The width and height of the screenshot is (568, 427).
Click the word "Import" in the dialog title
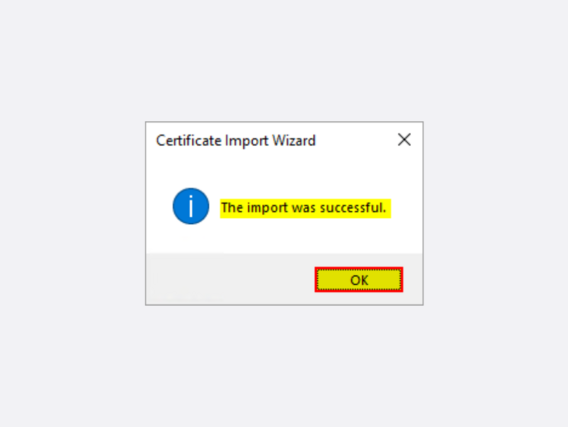click(247, 141)
